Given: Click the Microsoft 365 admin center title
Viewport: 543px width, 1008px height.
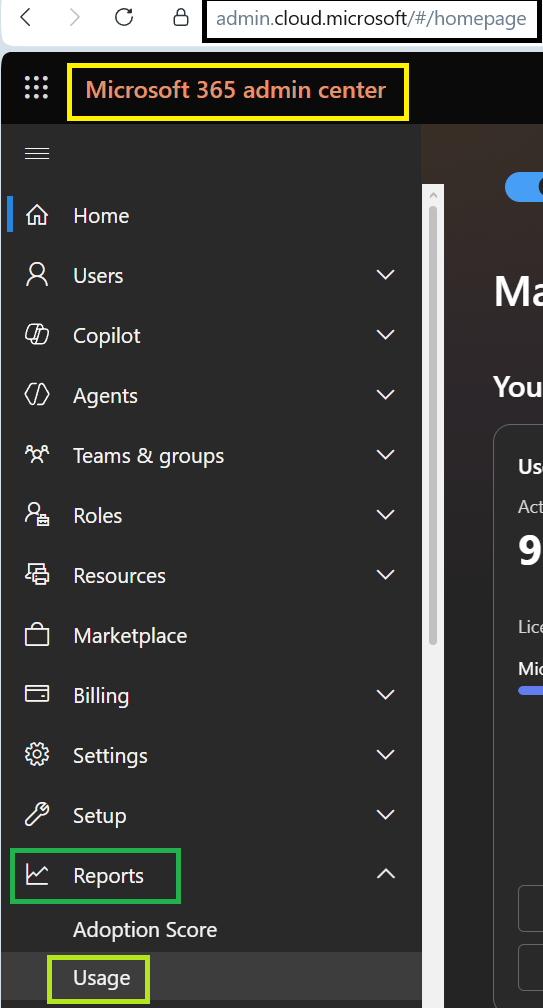Looking at the screenshot, I should [236, 90].
